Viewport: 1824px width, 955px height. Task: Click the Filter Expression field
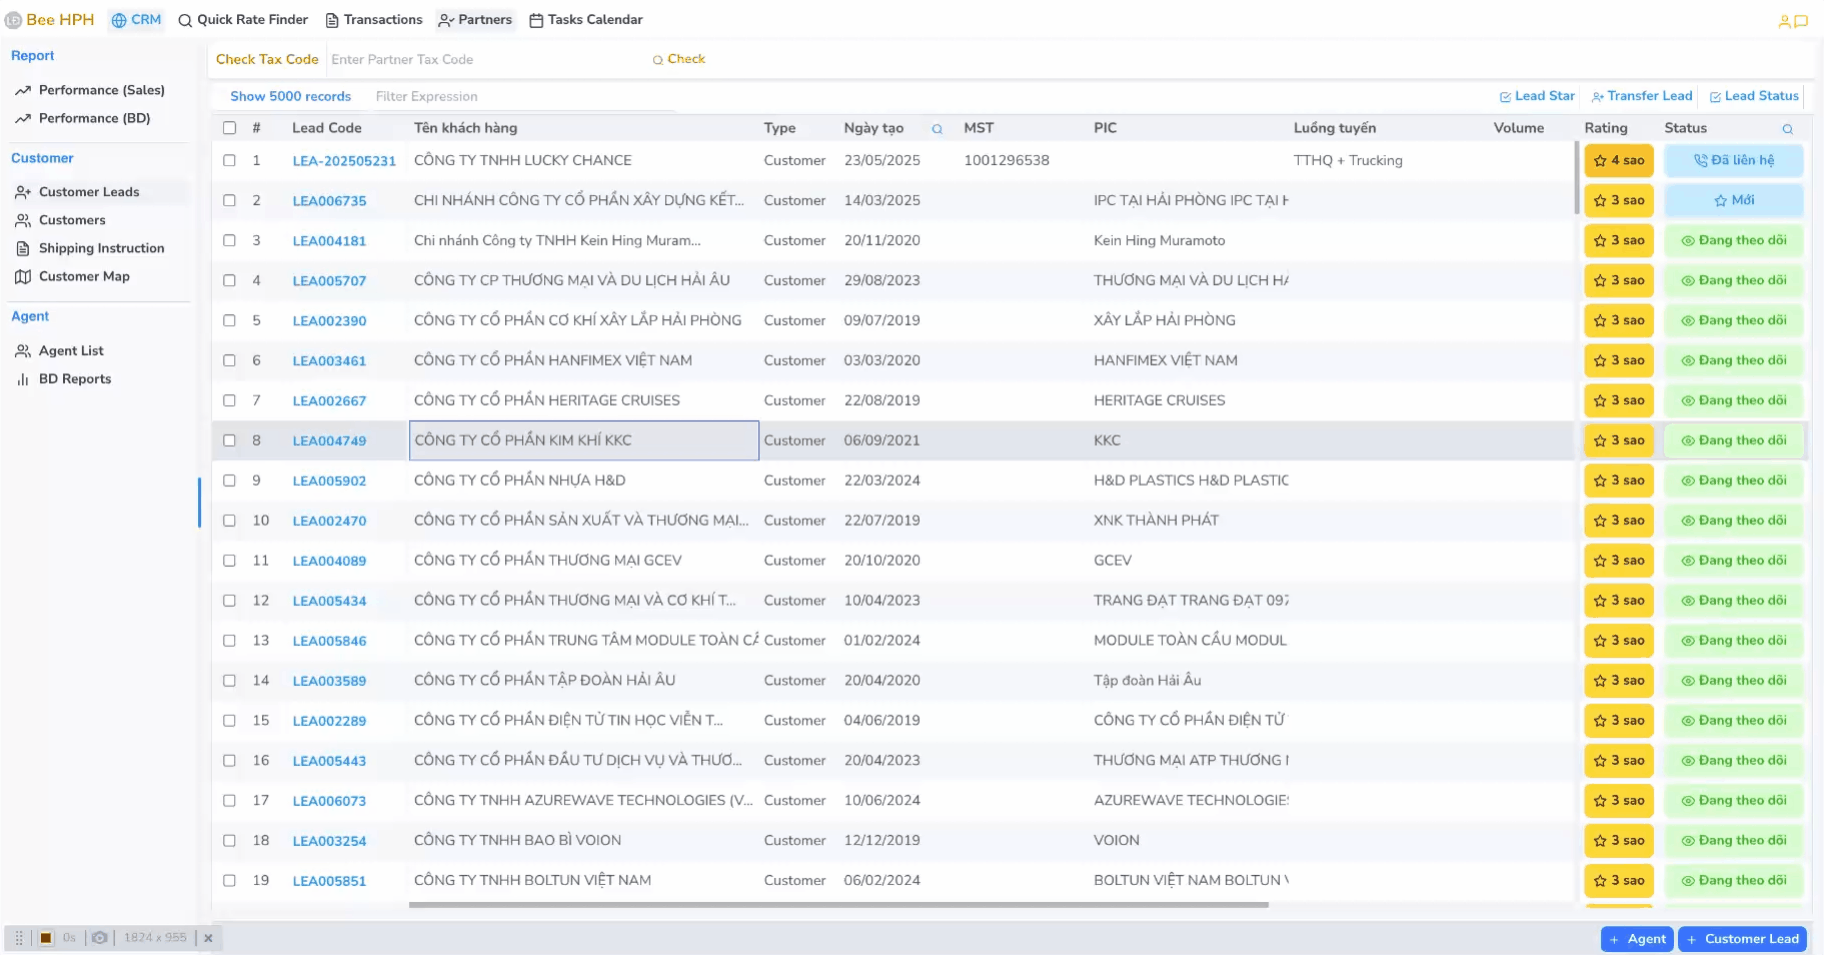524,96
